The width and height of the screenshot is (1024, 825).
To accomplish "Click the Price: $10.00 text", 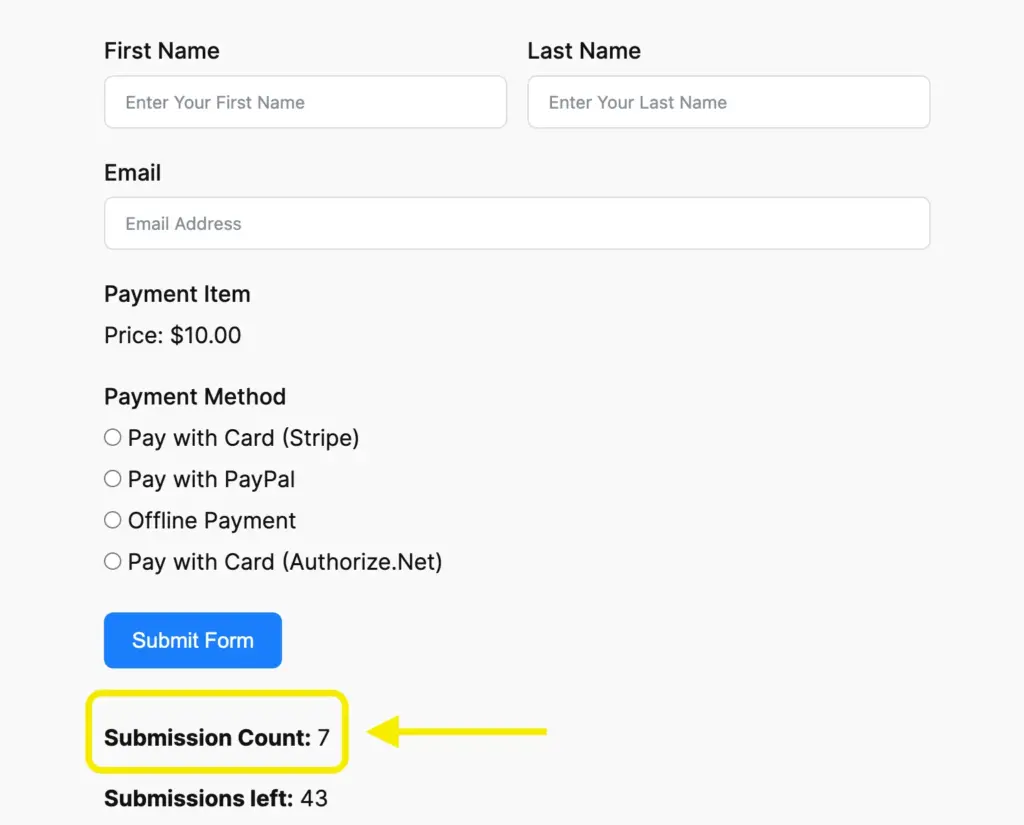I will [172, 335].
